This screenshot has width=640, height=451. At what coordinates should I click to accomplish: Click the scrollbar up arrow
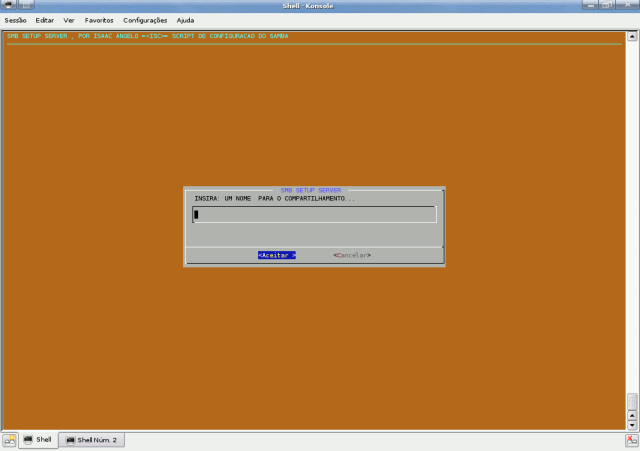(631, 413)
